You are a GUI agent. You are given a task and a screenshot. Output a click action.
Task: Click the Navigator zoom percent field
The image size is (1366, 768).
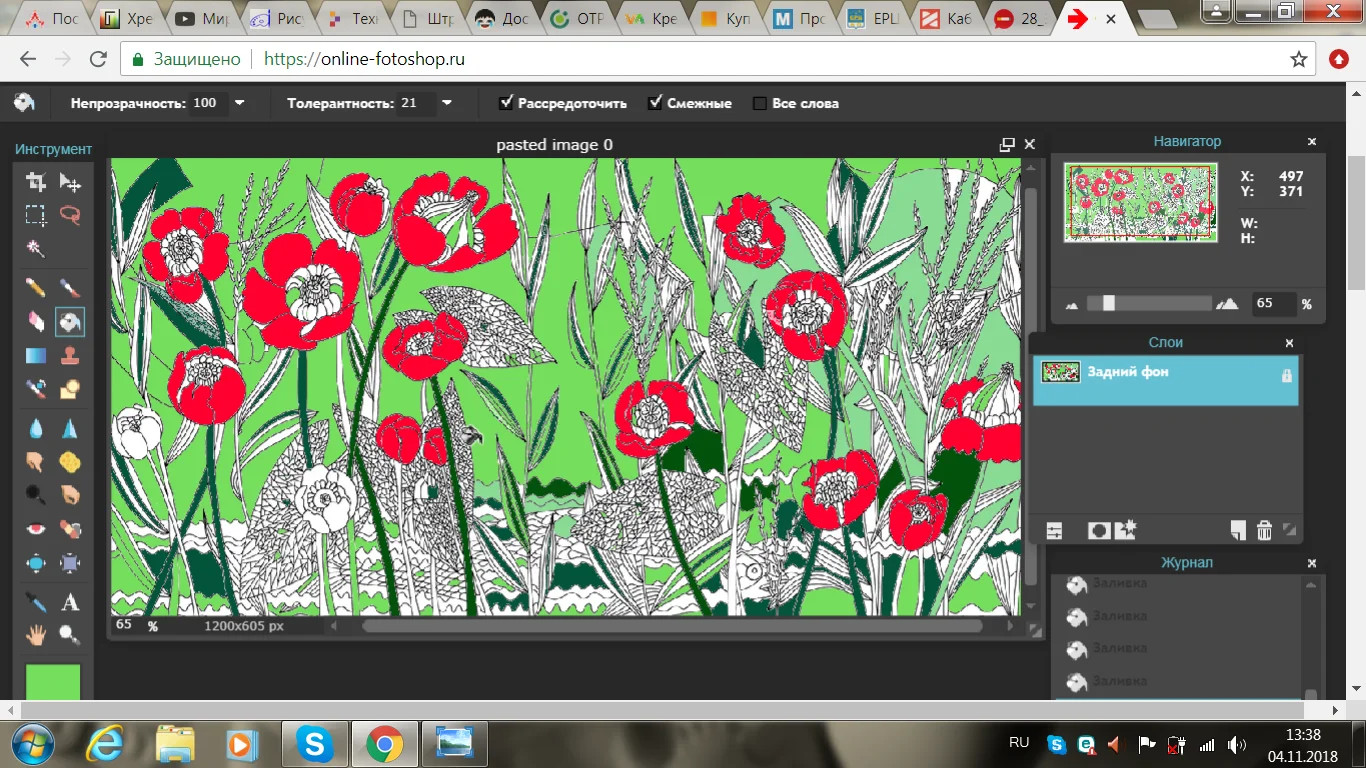pos(1272,303)
